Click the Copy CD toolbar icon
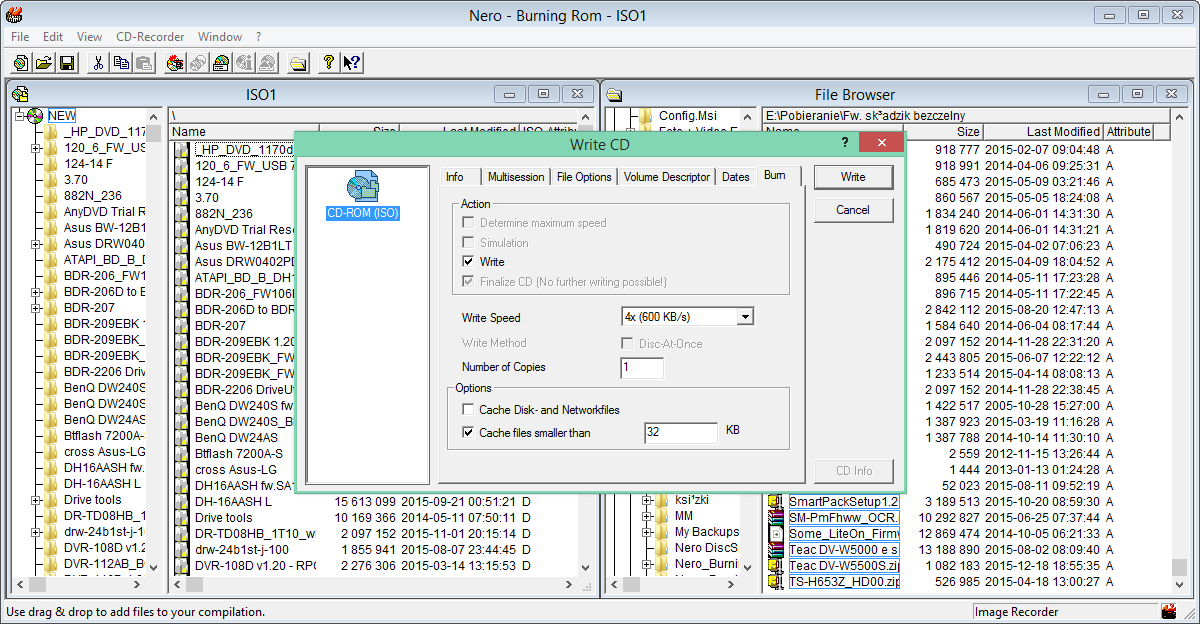Image resolution: width=1200 pixels, height=624 pixels. coord(198,63)
